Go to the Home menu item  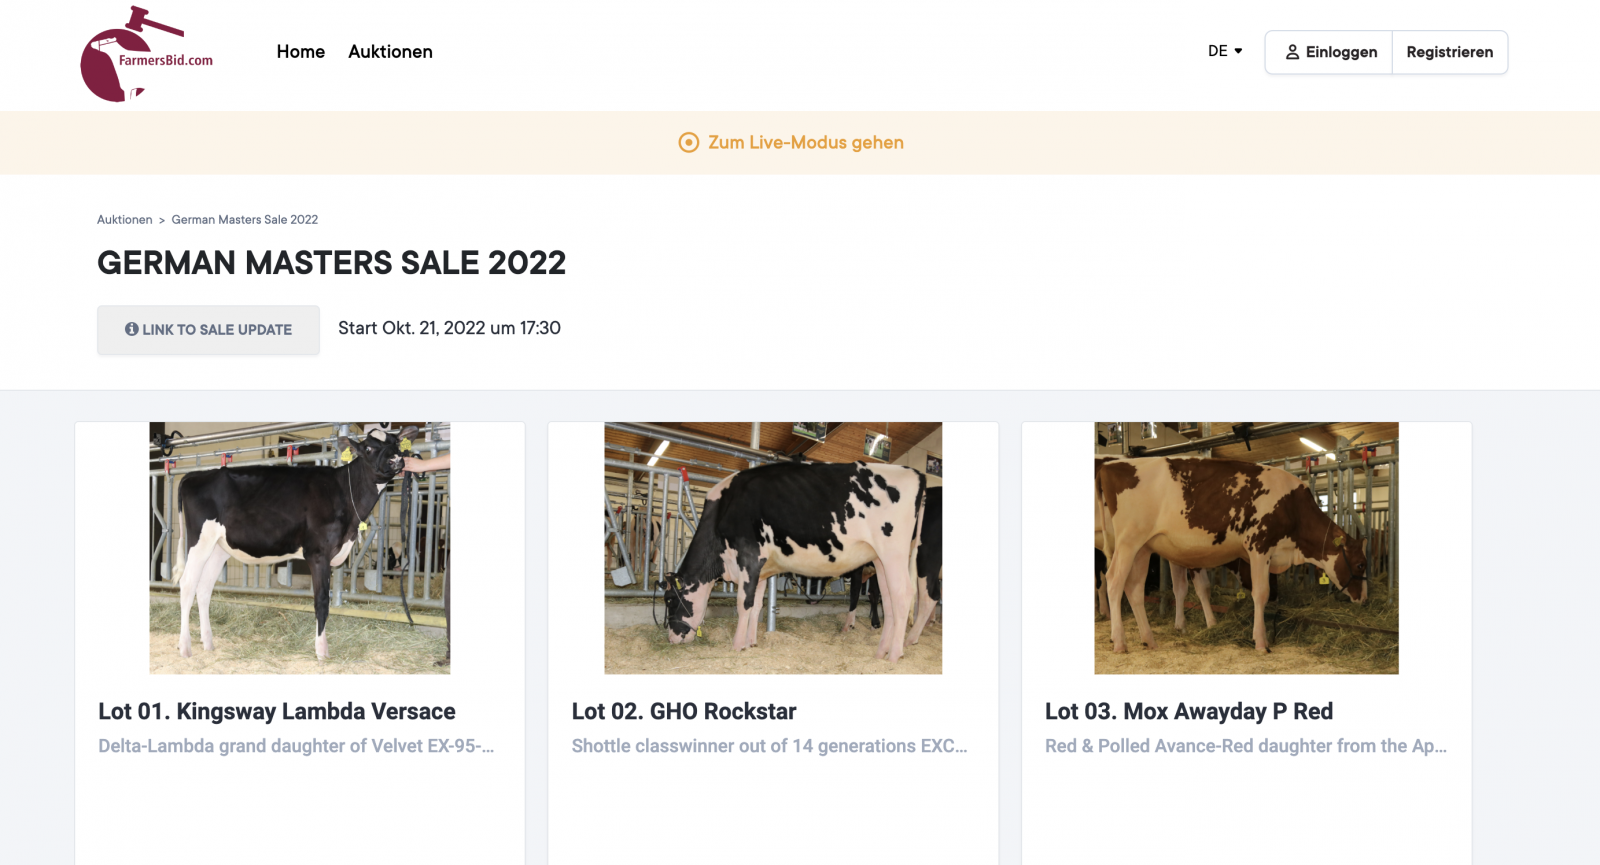[x=301, y=52]
